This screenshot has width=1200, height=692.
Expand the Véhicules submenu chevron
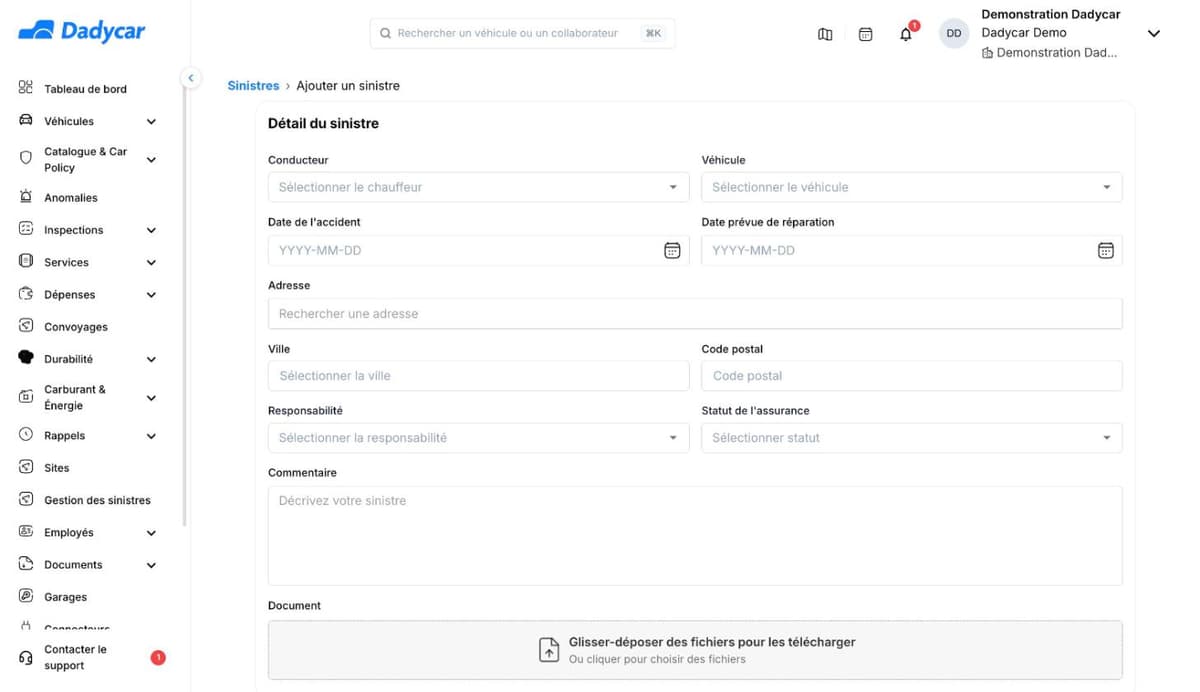[151, 122]
